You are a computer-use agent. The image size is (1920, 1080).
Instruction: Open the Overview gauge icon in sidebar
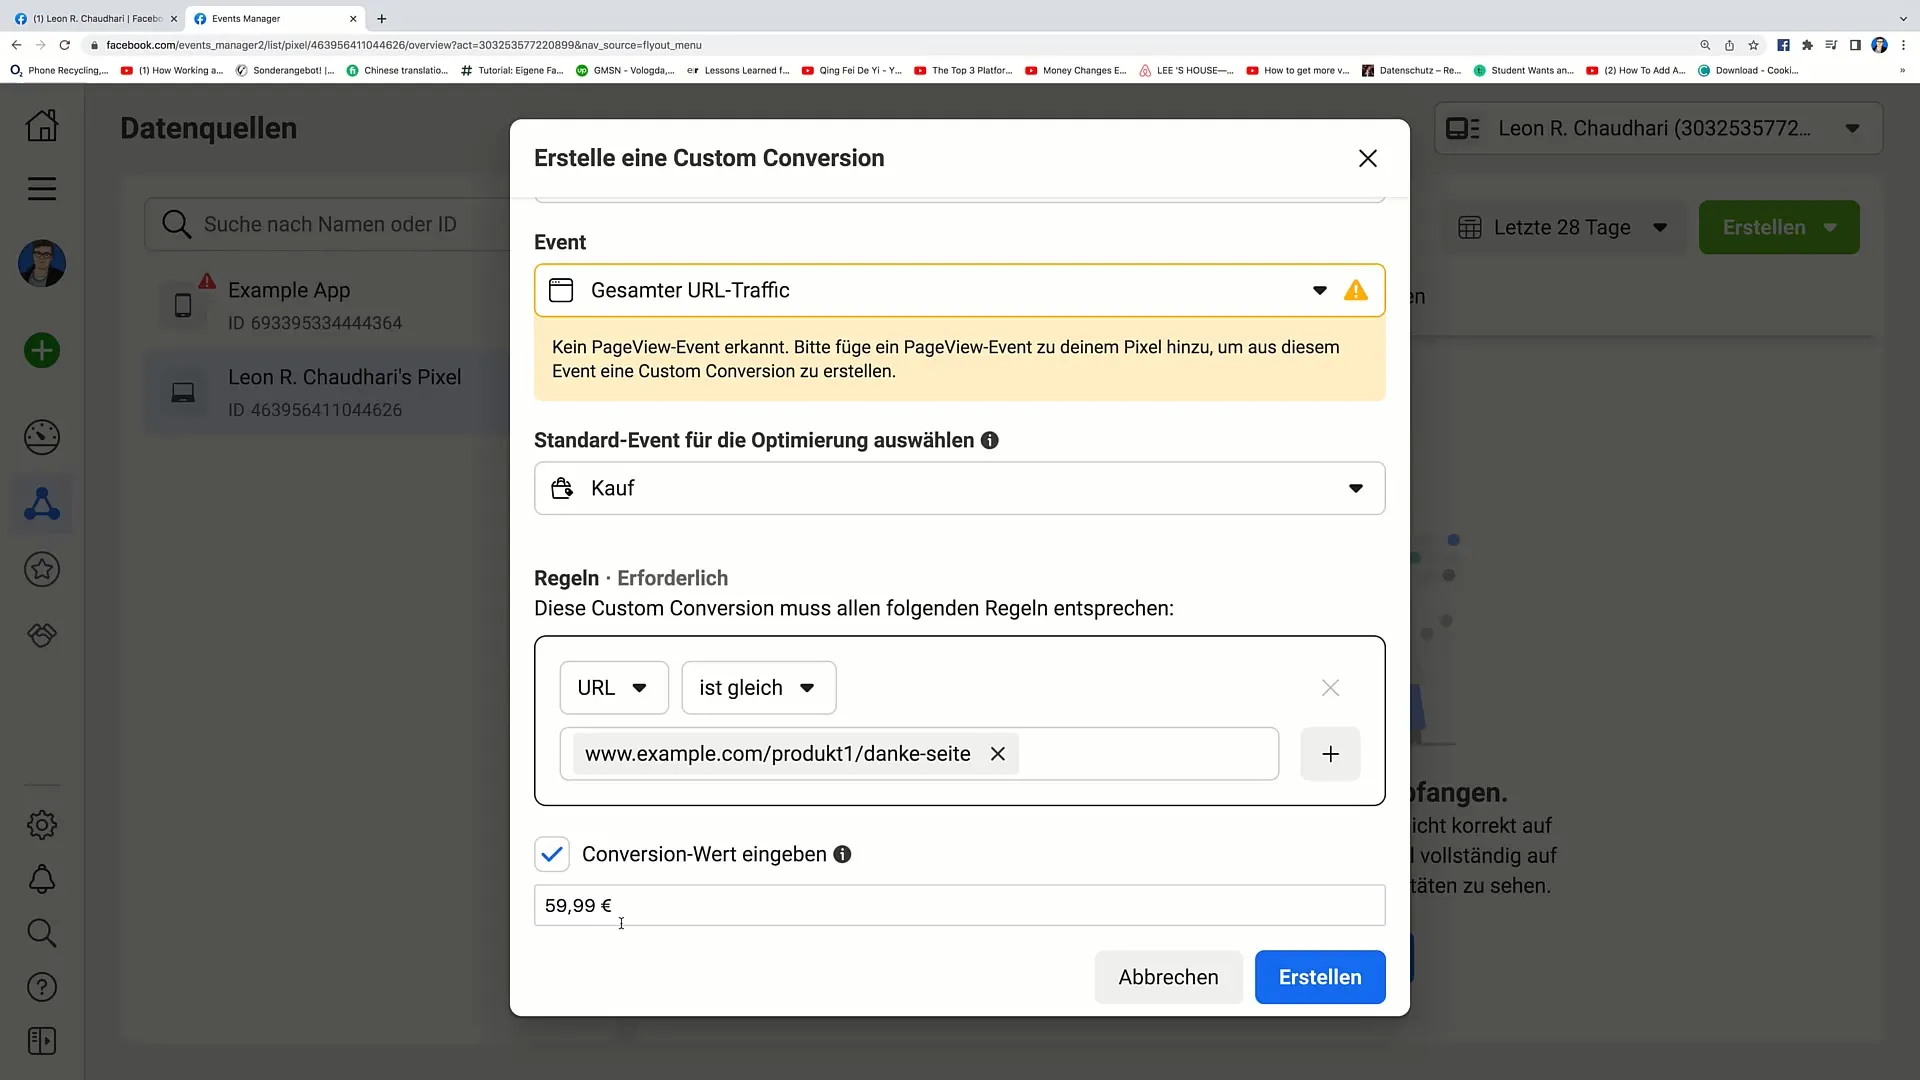click(42, 438)
